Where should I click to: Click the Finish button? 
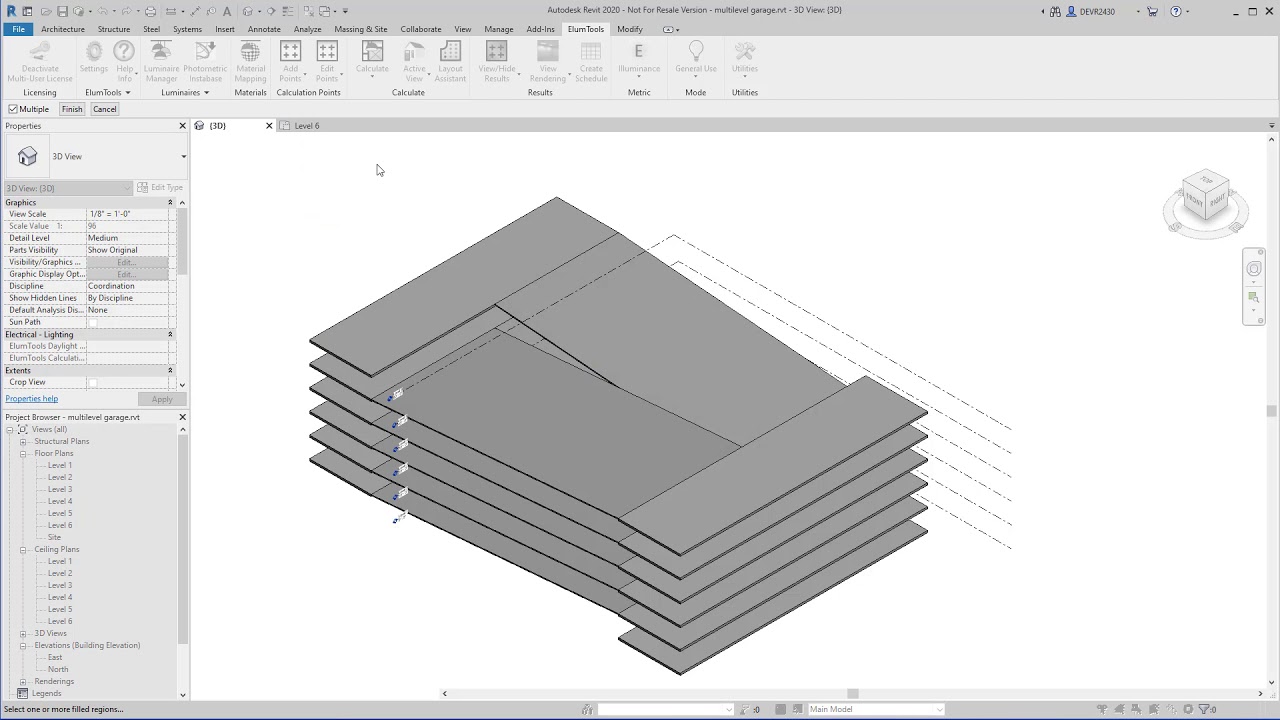pos(72,109)
